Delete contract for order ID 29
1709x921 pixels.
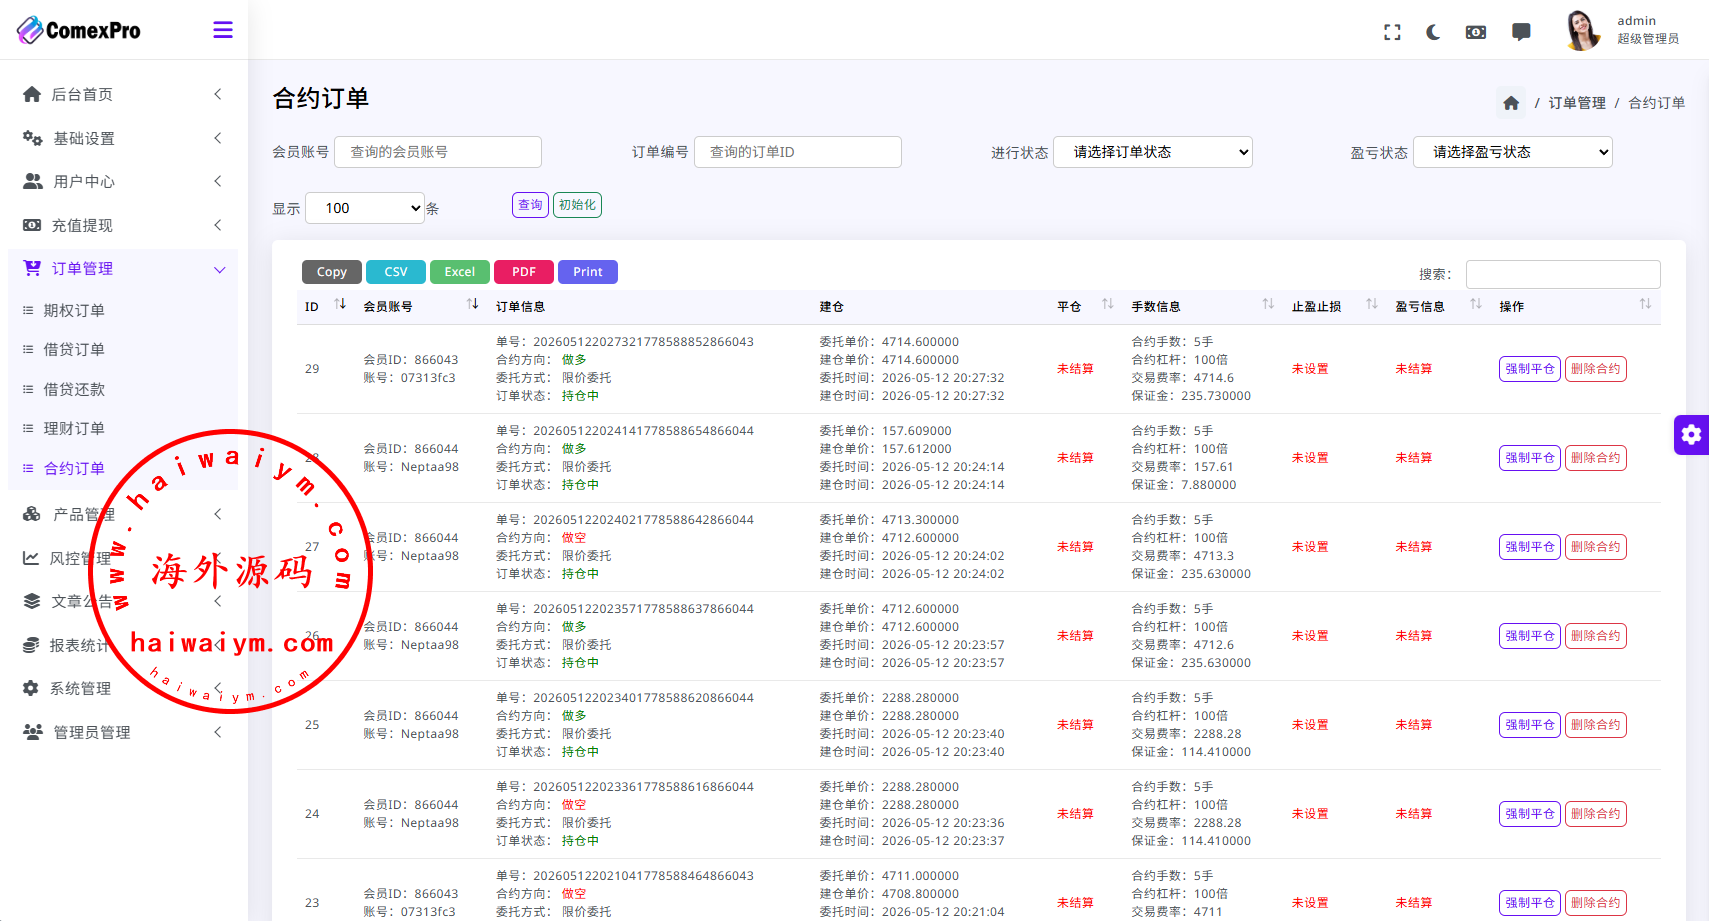point(1596,369)
